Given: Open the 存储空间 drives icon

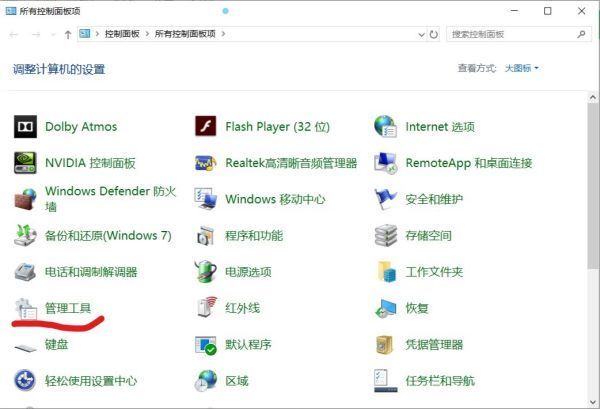Looking at the screenshot, I should [386, 235].
